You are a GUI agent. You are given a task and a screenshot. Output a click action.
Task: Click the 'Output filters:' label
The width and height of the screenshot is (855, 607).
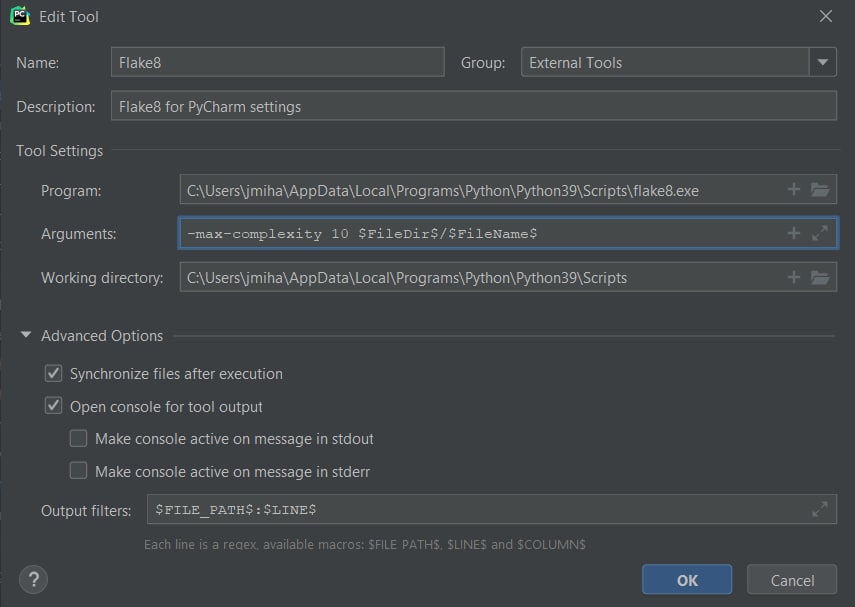click(86, 510)
